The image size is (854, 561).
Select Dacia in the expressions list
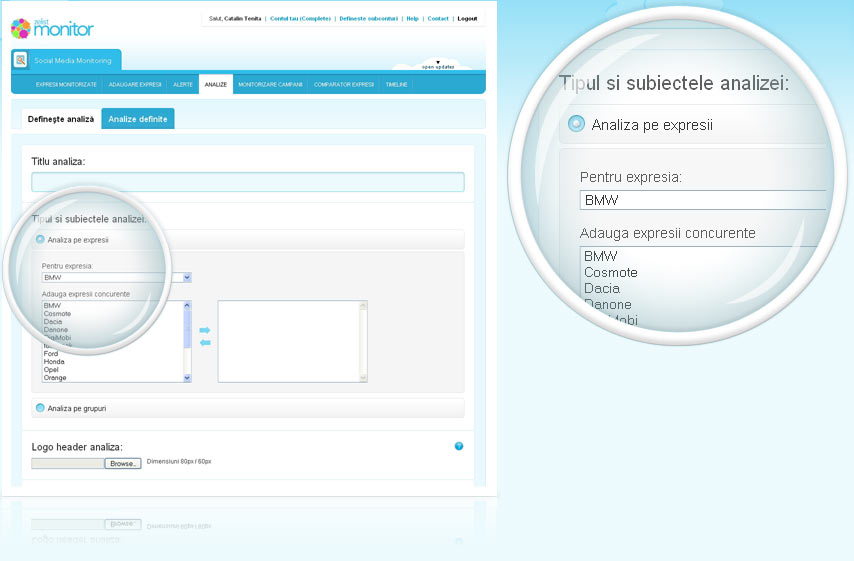[x=53, y=321]
